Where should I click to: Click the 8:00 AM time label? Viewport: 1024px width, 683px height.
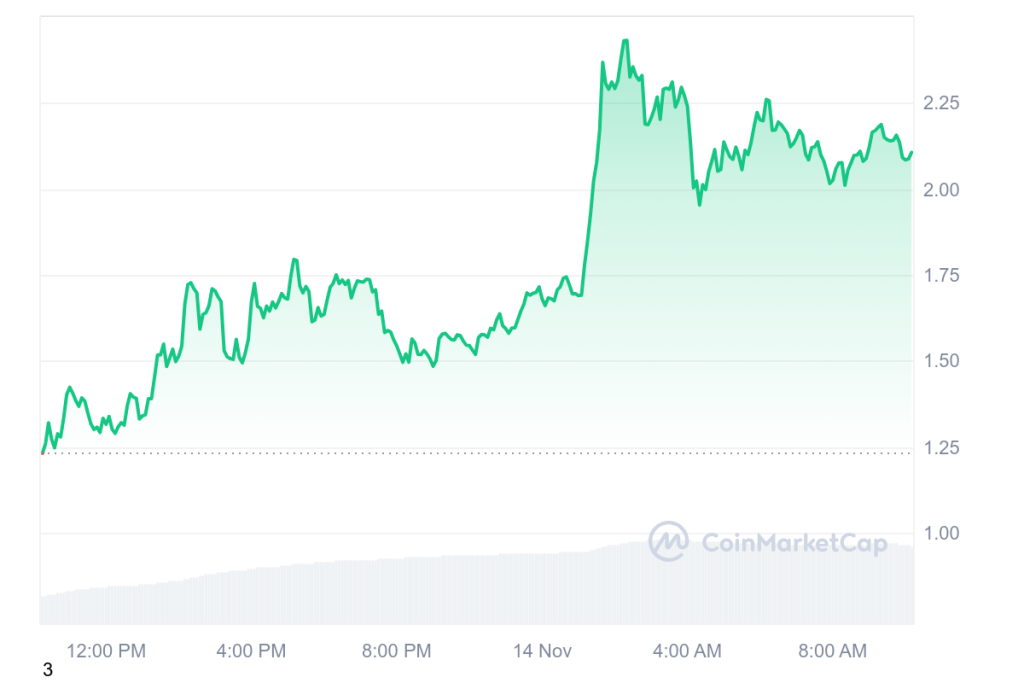click(x=833, y=651)
